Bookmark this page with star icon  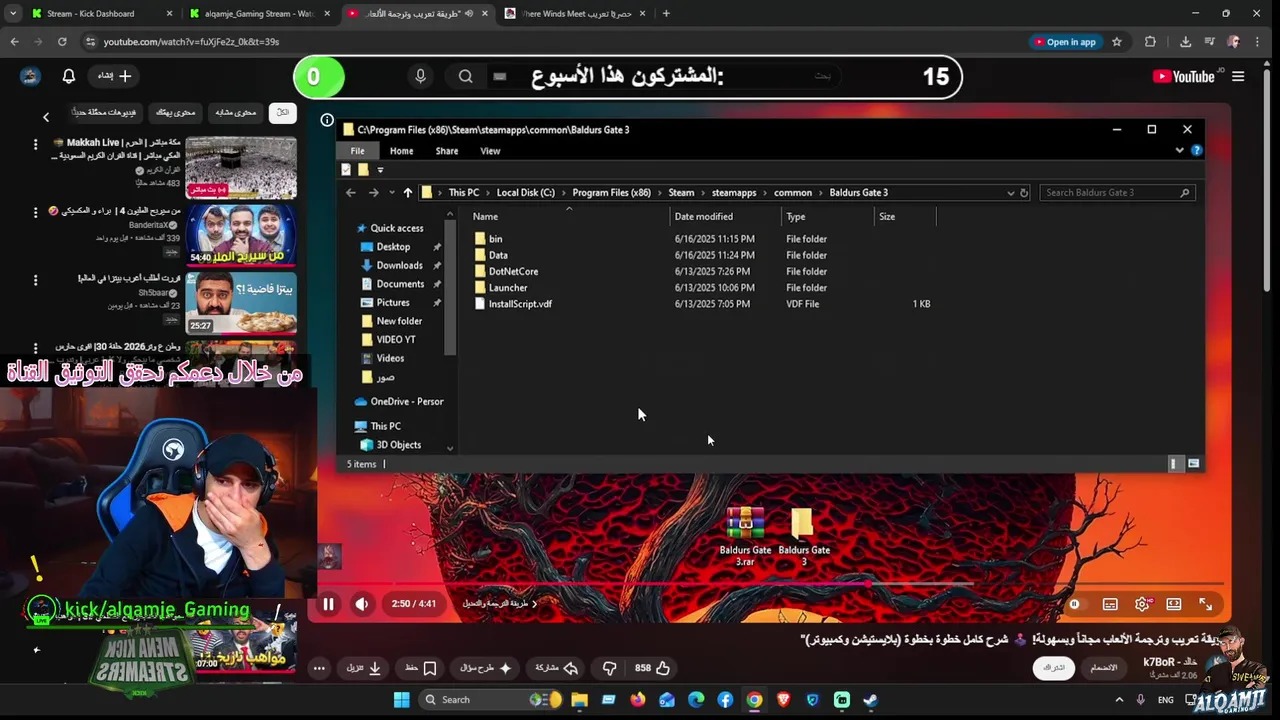(1117, 42)
